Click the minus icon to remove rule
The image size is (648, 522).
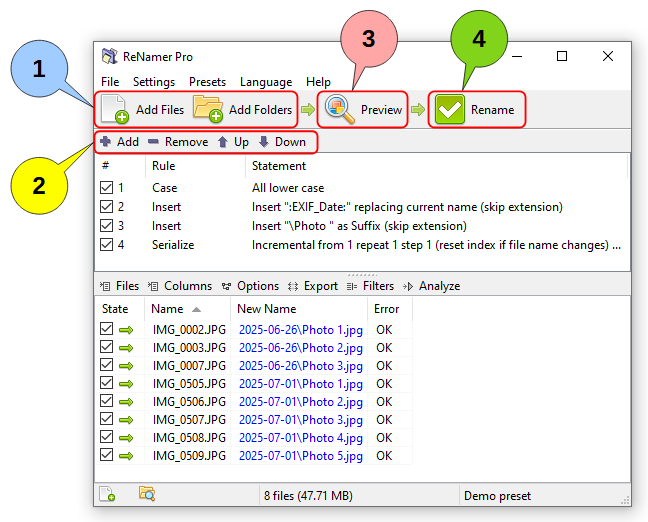point(153,142)
